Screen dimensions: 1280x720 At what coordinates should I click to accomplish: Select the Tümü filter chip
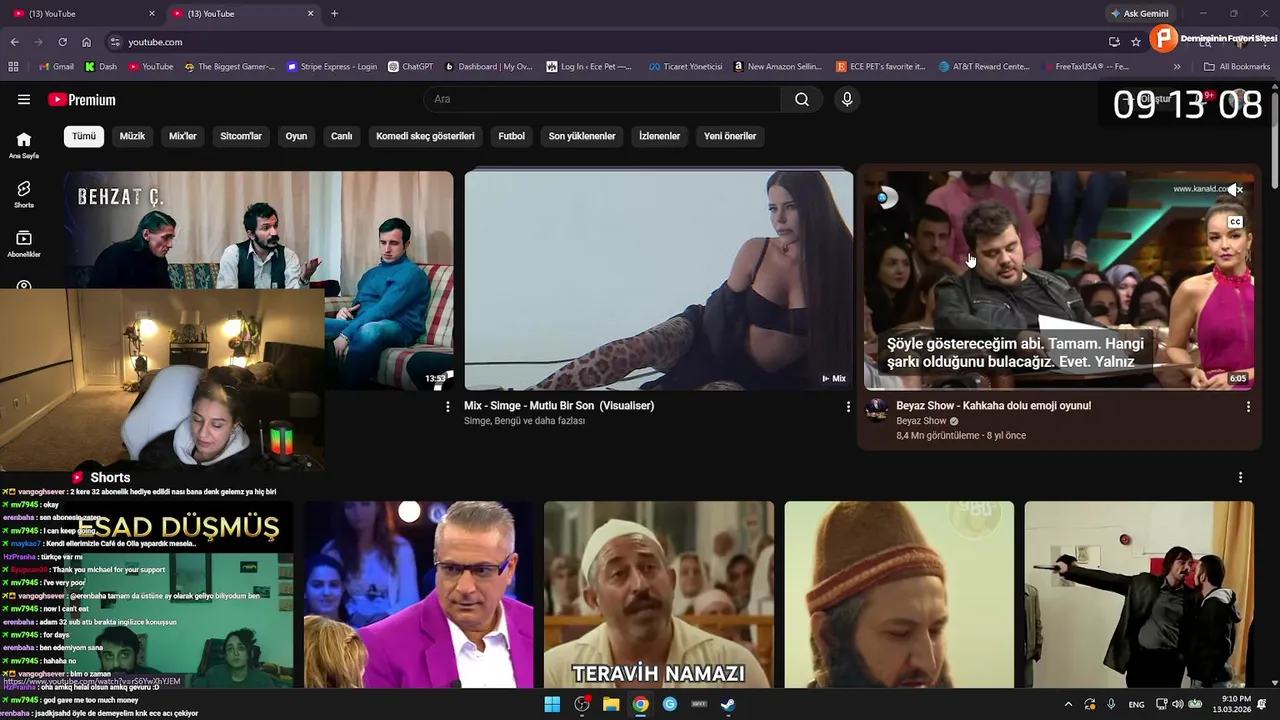84,136
